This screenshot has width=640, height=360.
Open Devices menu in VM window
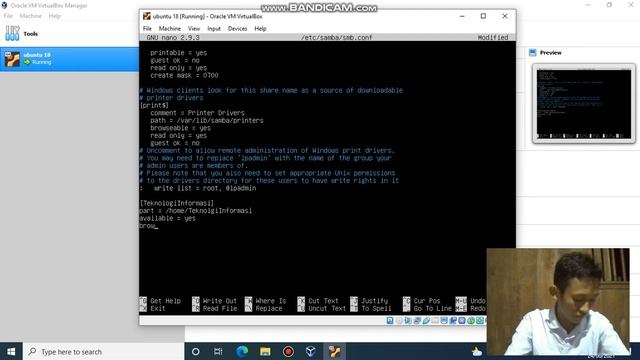pos(238,29)
